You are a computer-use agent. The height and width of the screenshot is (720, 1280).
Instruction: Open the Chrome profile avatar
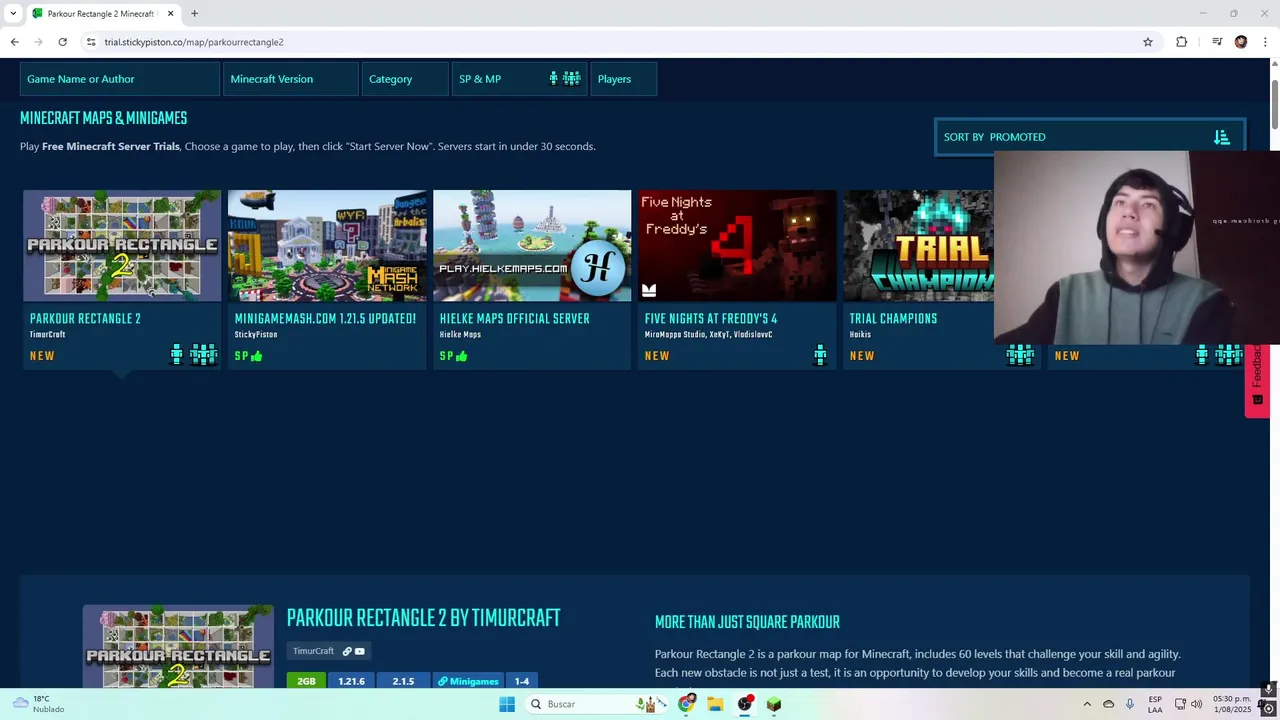[x=1241, y=42]
